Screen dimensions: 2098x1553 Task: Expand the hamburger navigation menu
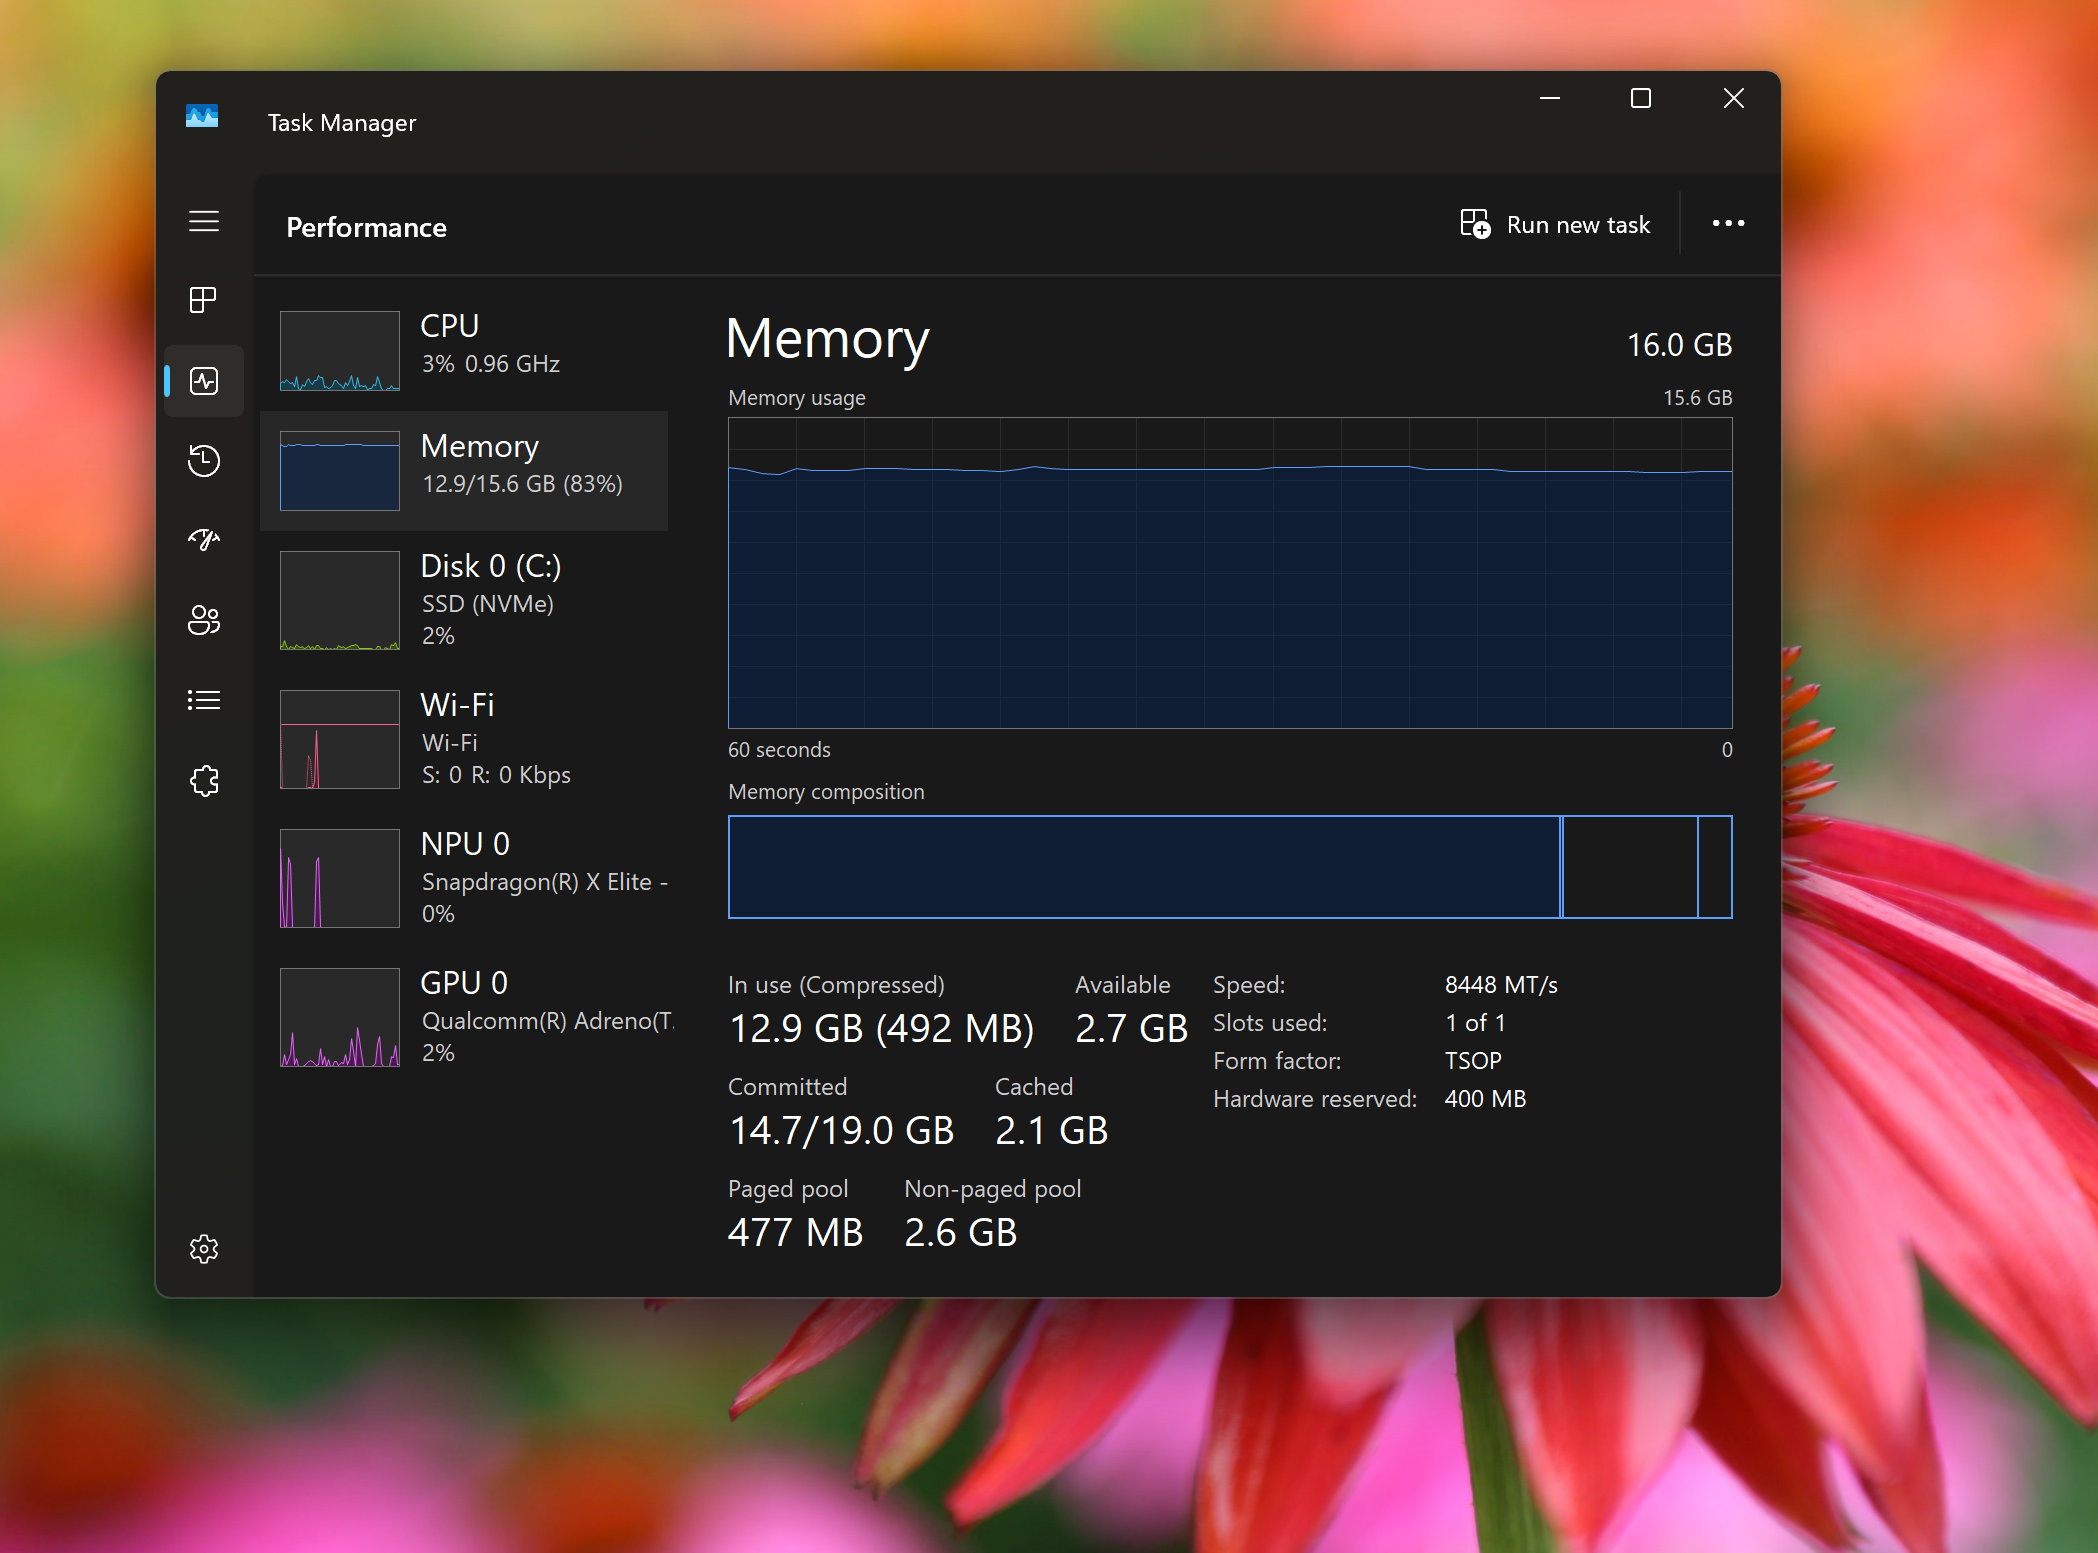tap(204, 221)
